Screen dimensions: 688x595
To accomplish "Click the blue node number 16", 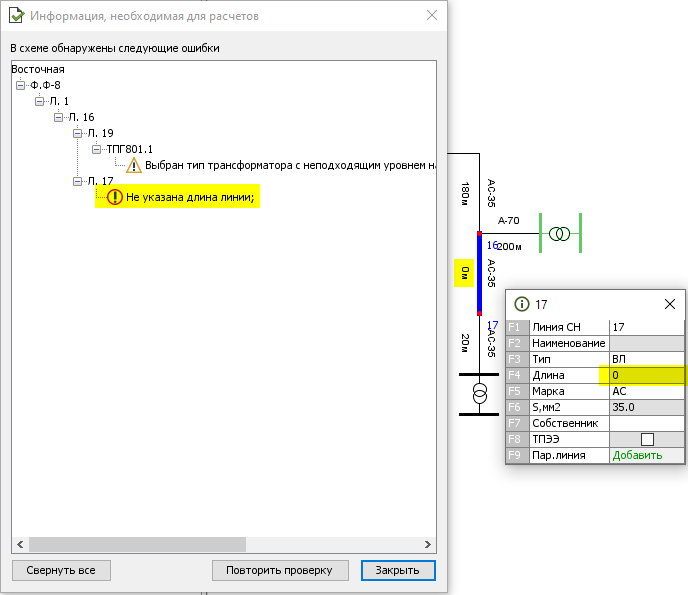I will point(492,245).
